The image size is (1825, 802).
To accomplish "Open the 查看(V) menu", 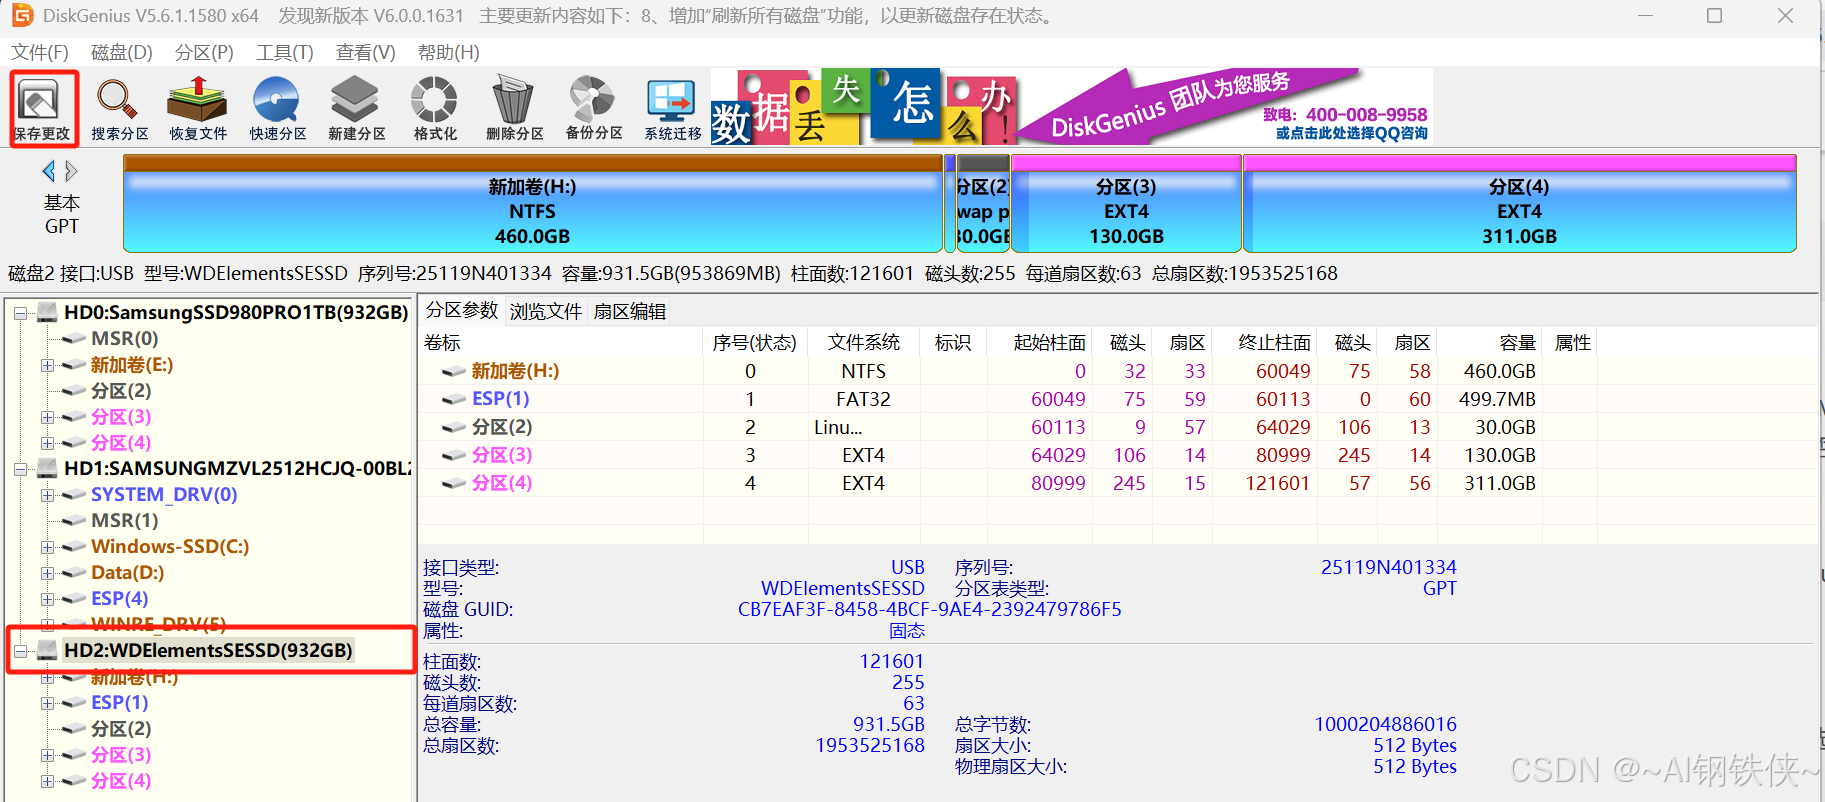I will point(366,52).
